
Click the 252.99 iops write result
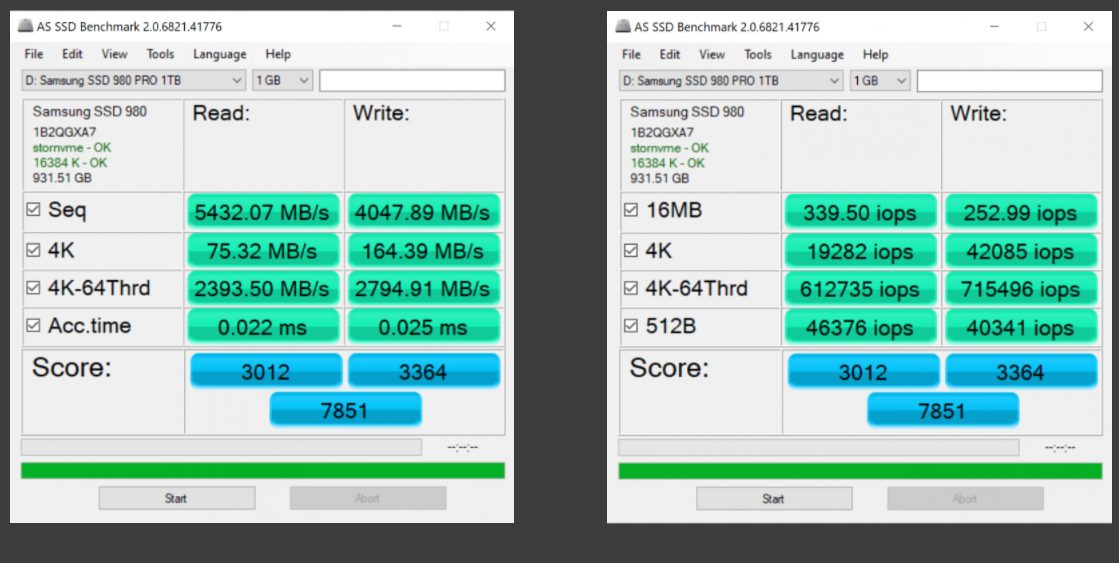[1021, 212]
